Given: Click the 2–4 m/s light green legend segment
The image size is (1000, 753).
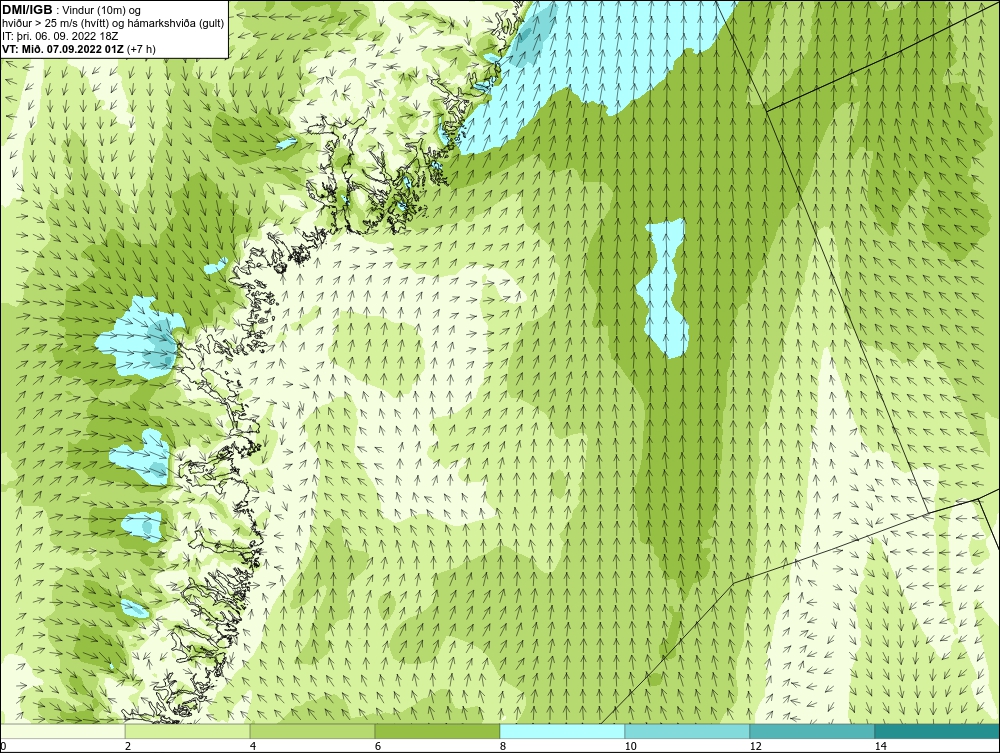Looking at the screenshot, I should click(188, 731).
